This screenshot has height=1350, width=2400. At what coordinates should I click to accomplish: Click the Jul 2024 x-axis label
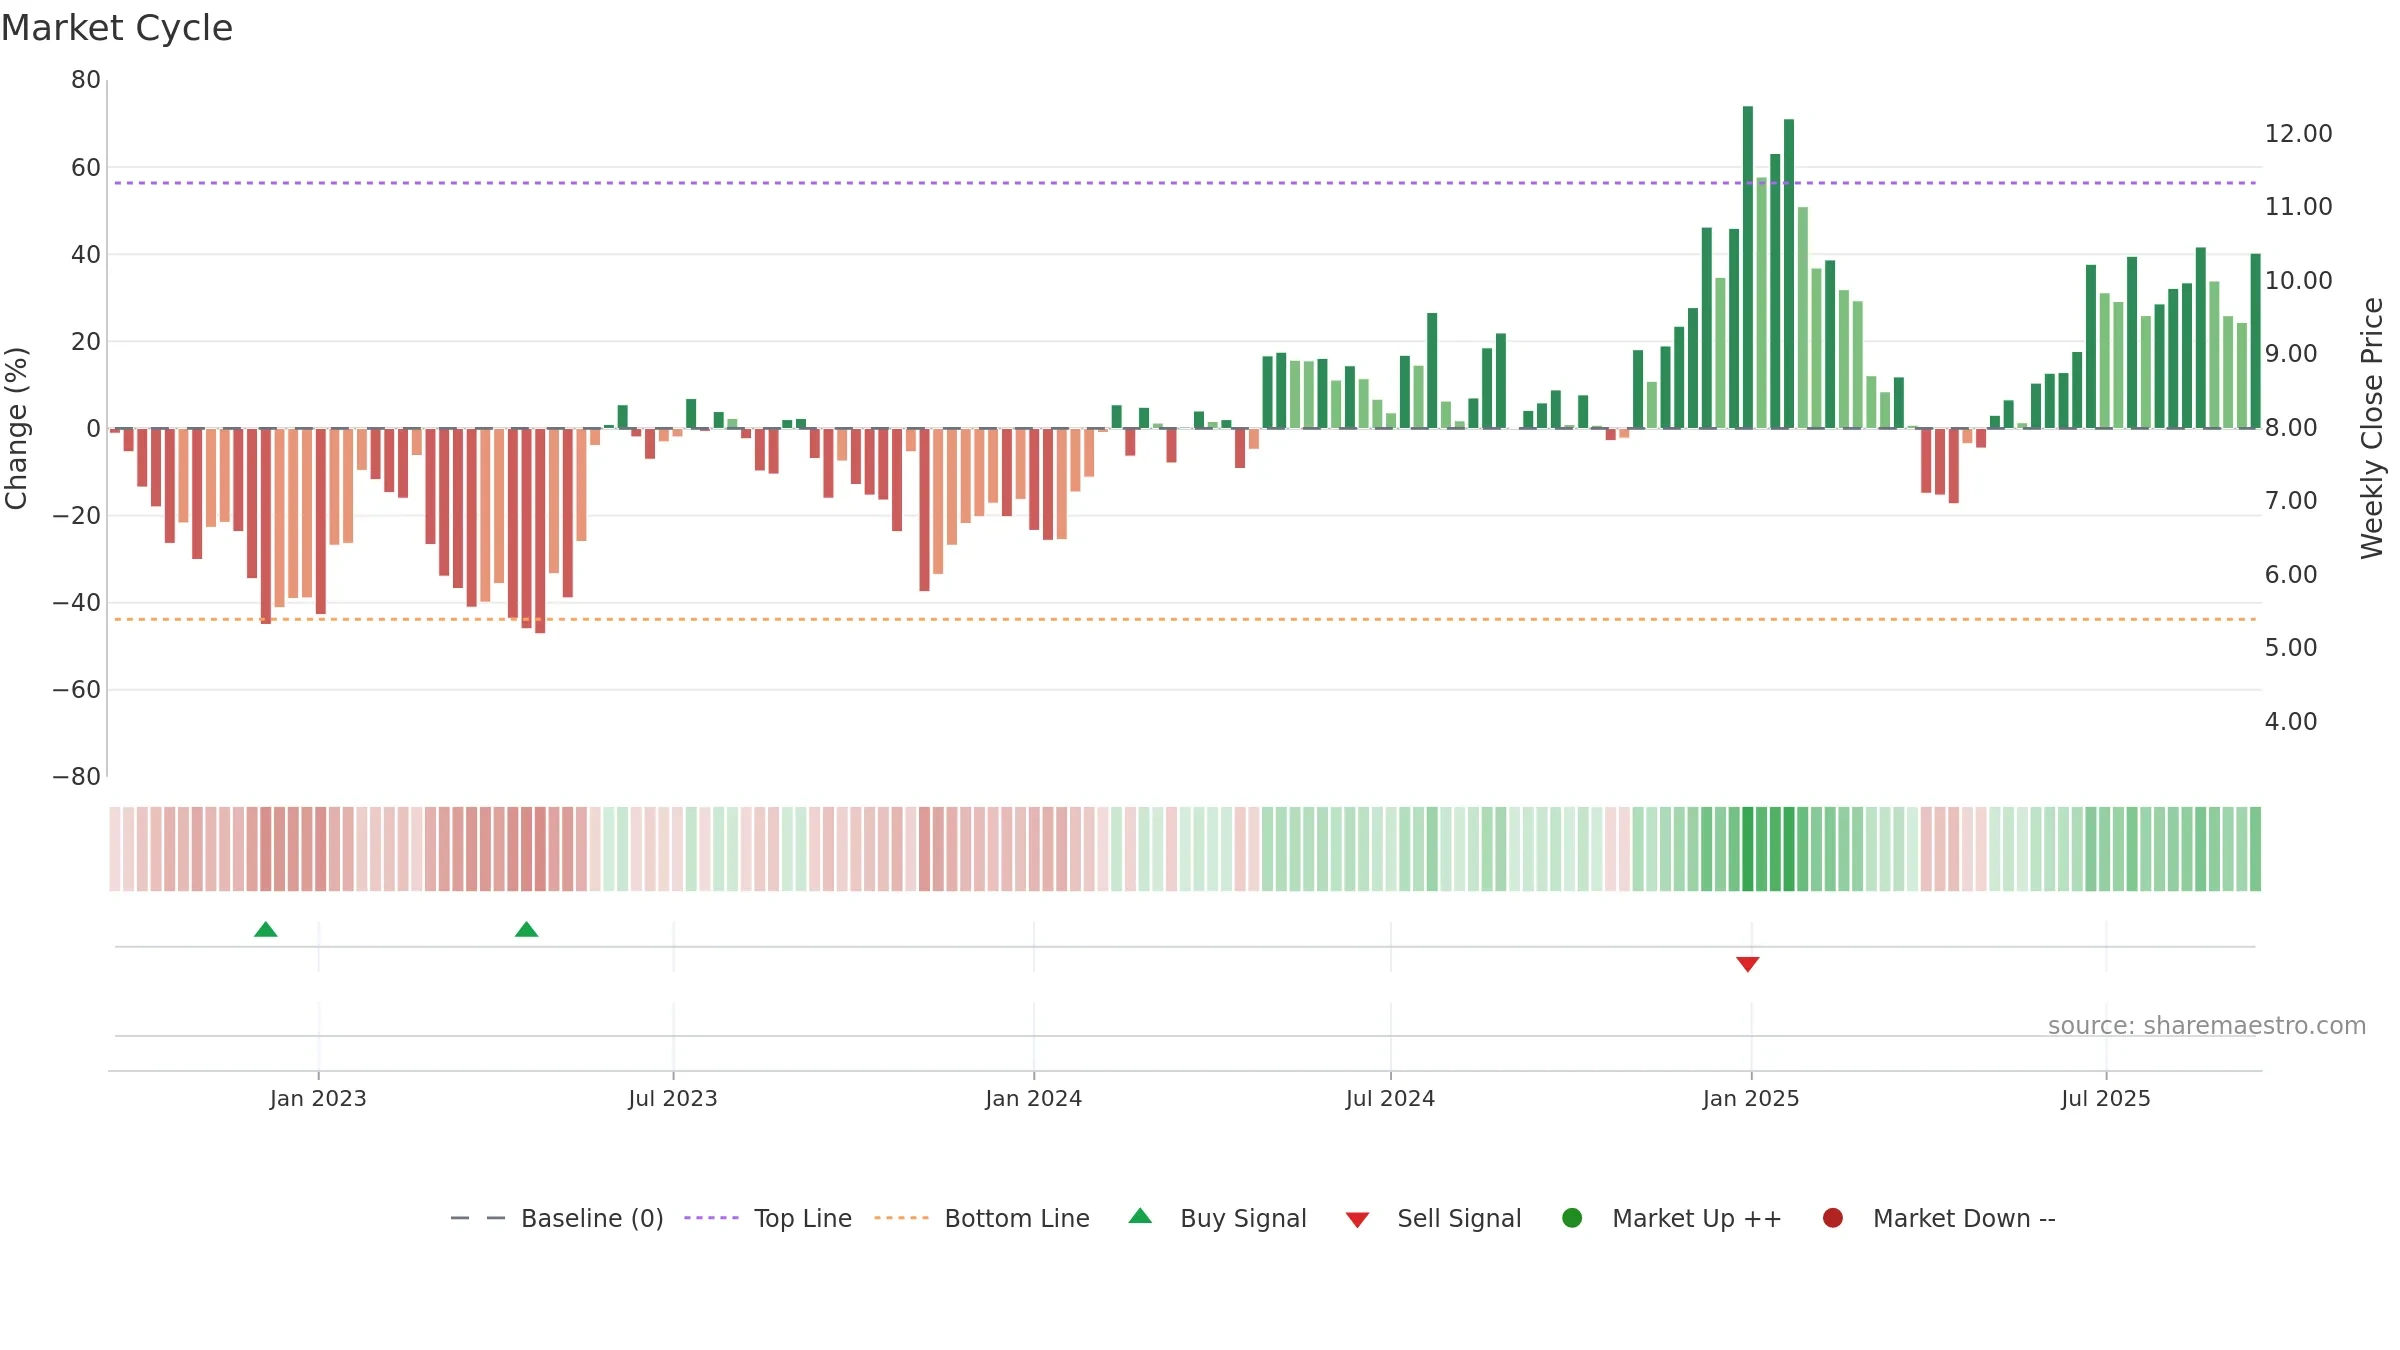coord(1391,1099)
